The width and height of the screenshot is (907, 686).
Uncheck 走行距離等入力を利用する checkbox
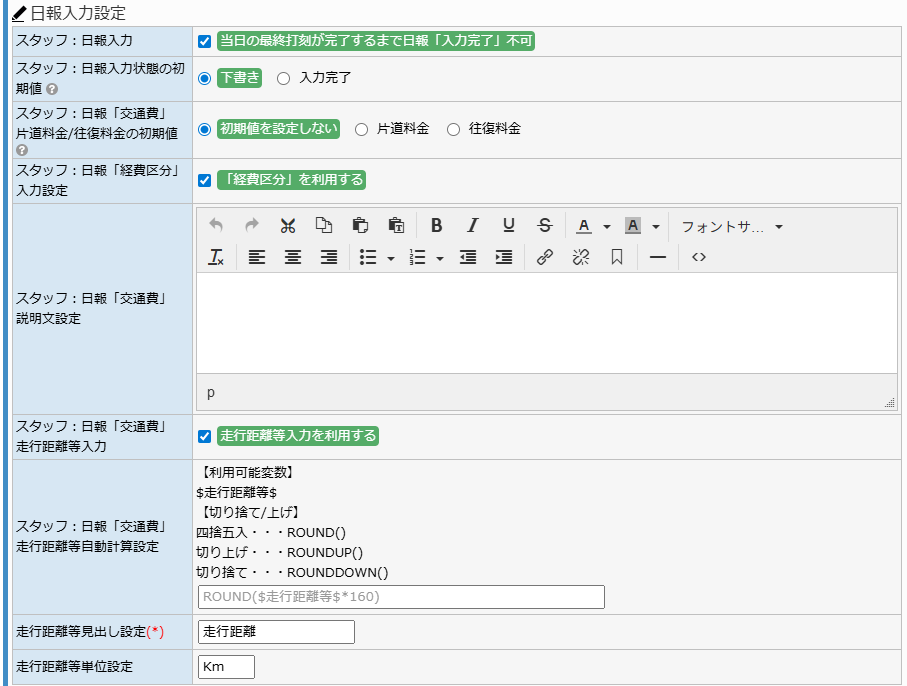204,436
